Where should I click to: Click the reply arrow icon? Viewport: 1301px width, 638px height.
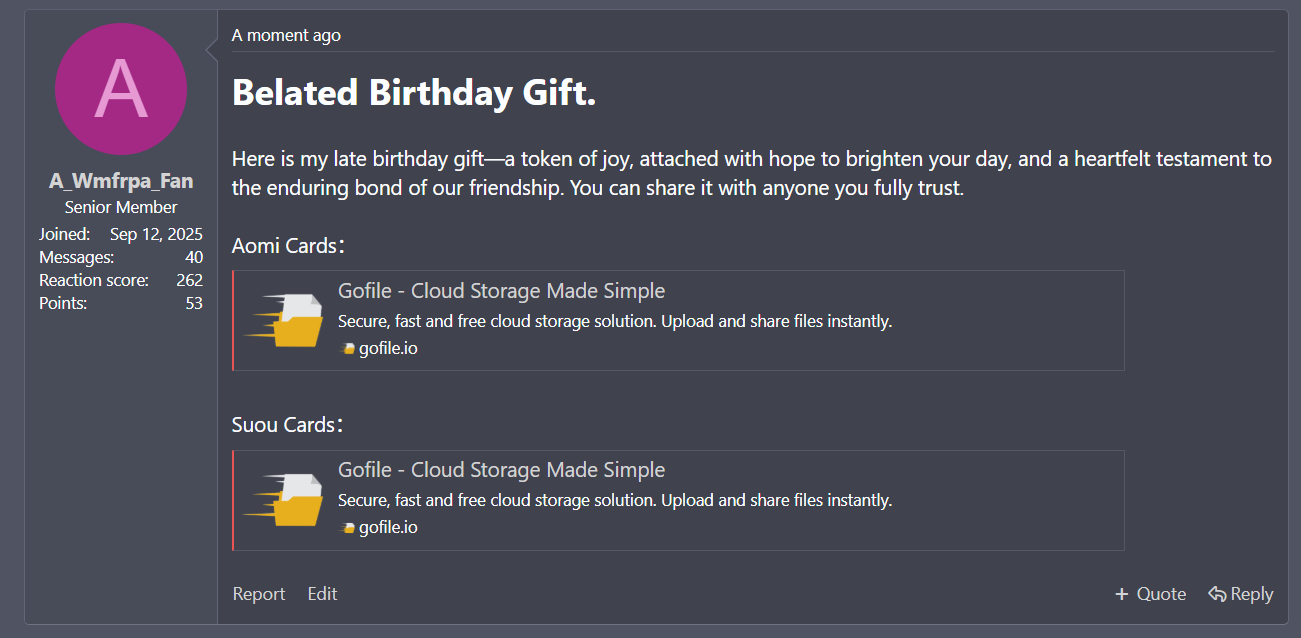(x=1216, y=594)
